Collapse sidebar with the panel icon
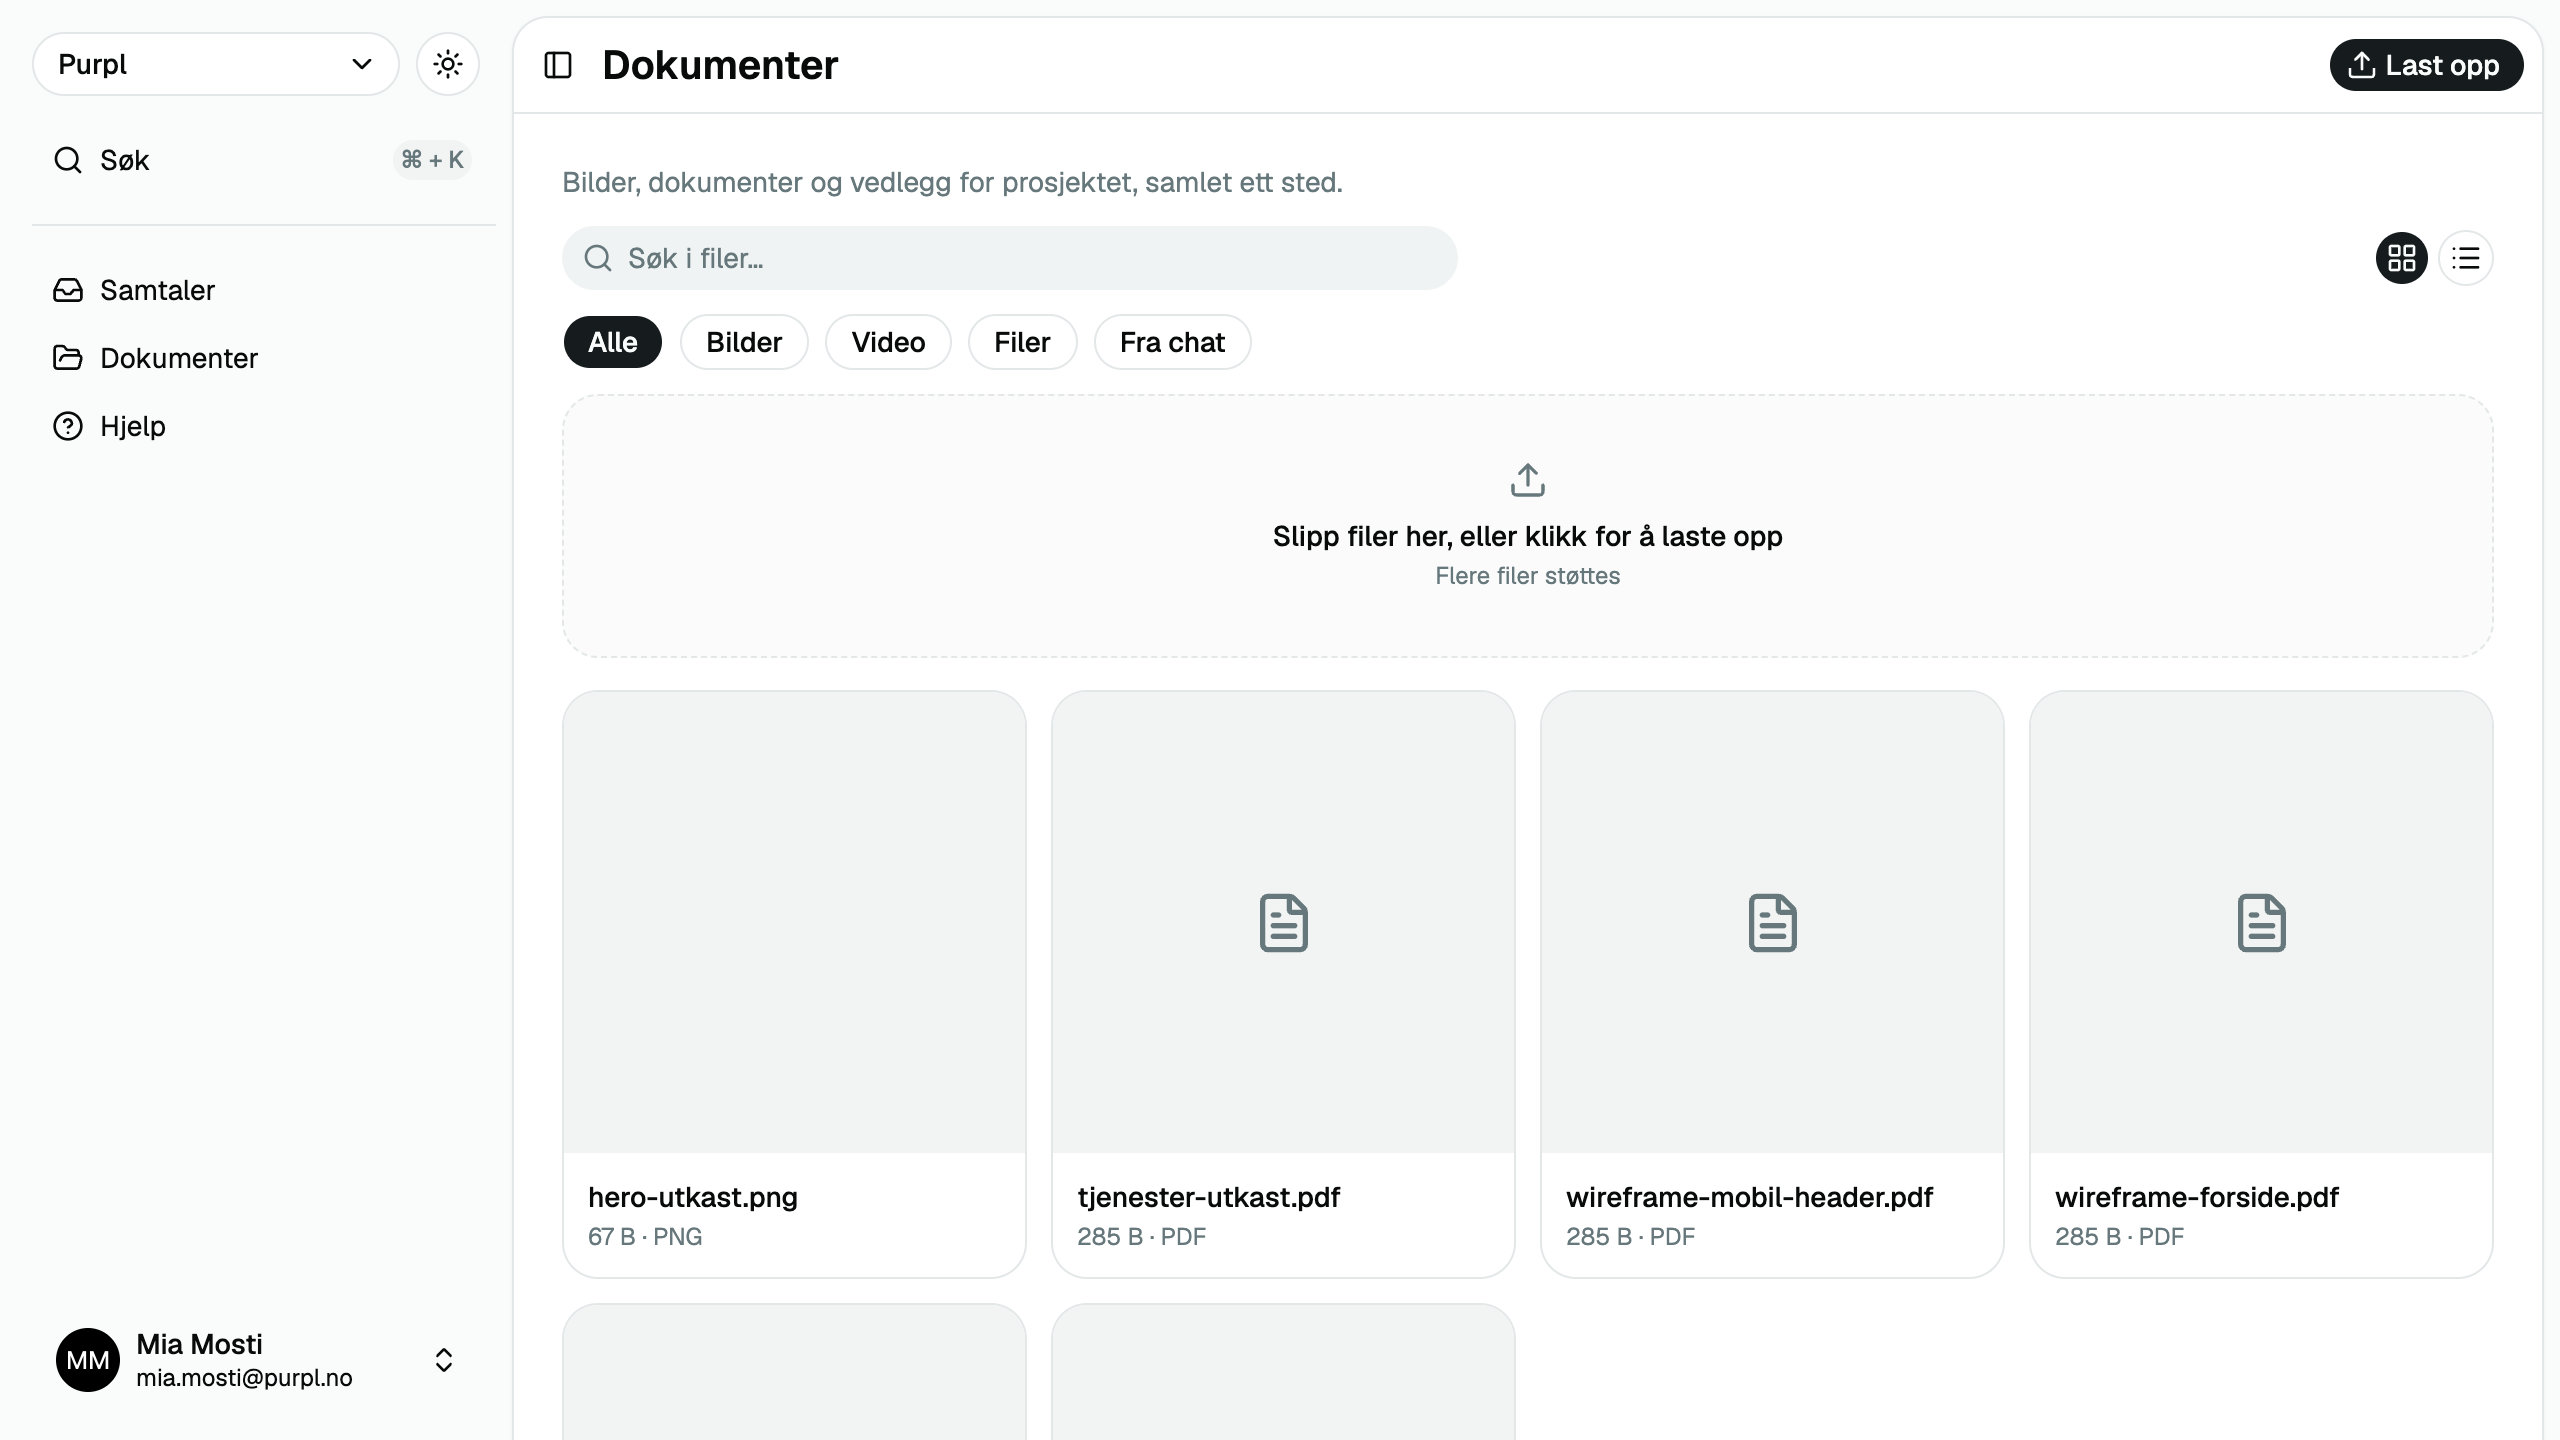Viewport: 2560px width, 1440px height. 558,65
